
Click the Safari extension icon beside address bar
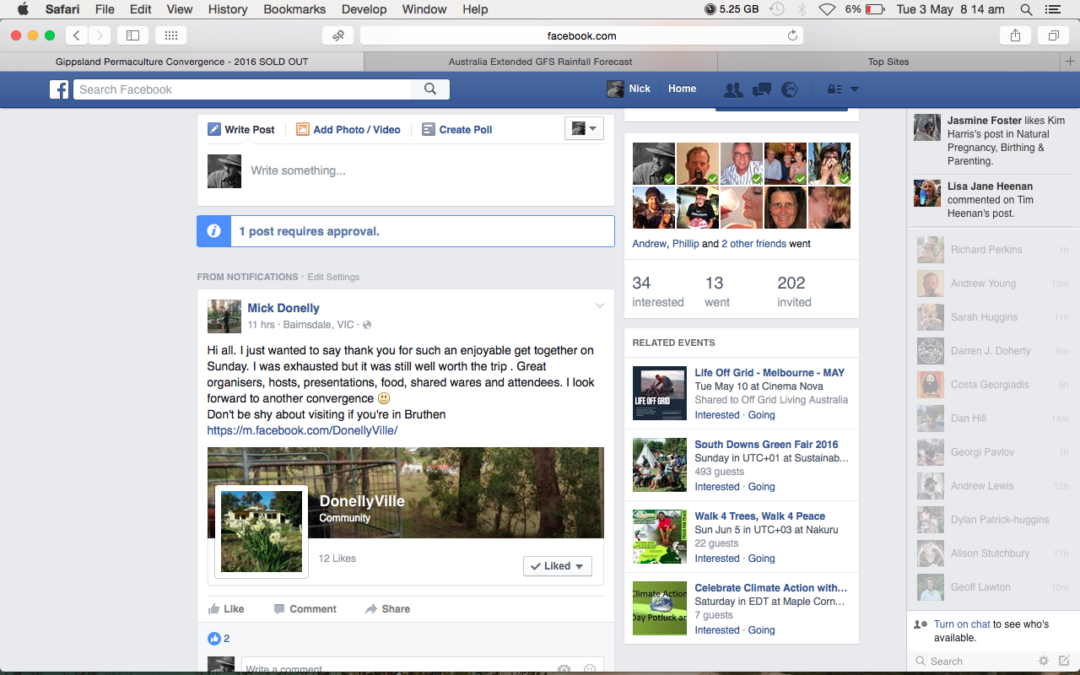(338, 35)
